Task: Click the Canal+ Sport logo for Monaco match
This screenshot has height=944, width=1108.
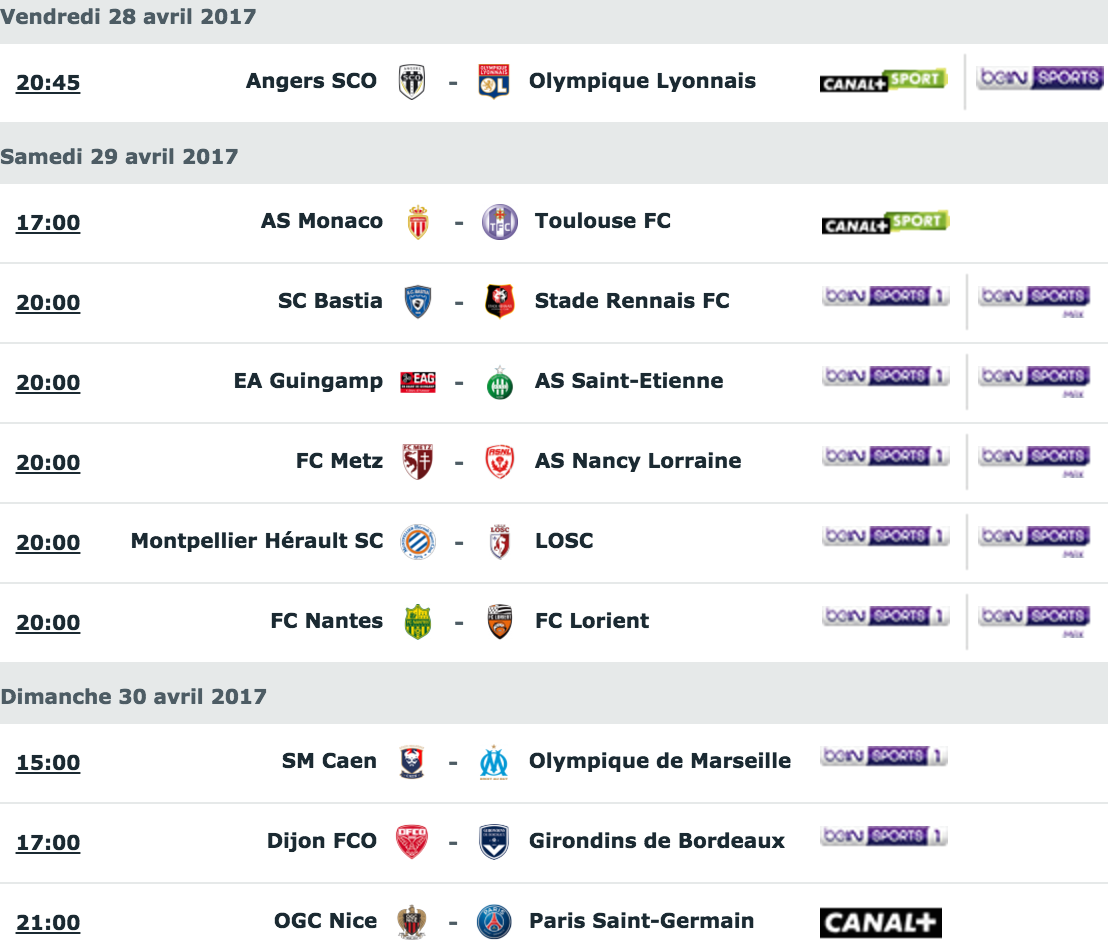Action: 885,223
